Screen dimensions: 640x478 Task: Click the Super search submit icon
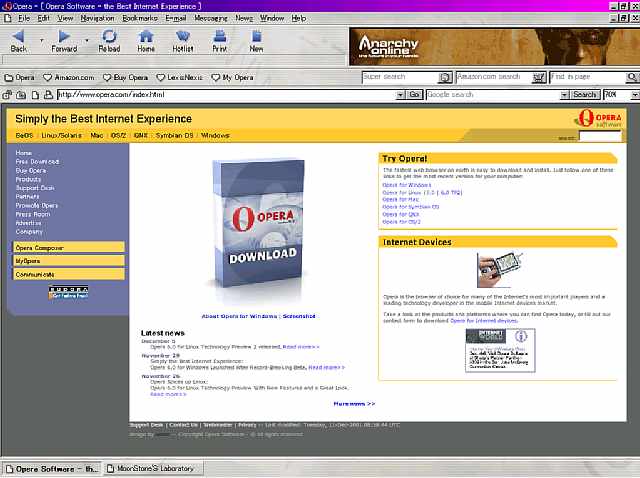(445, 77)
